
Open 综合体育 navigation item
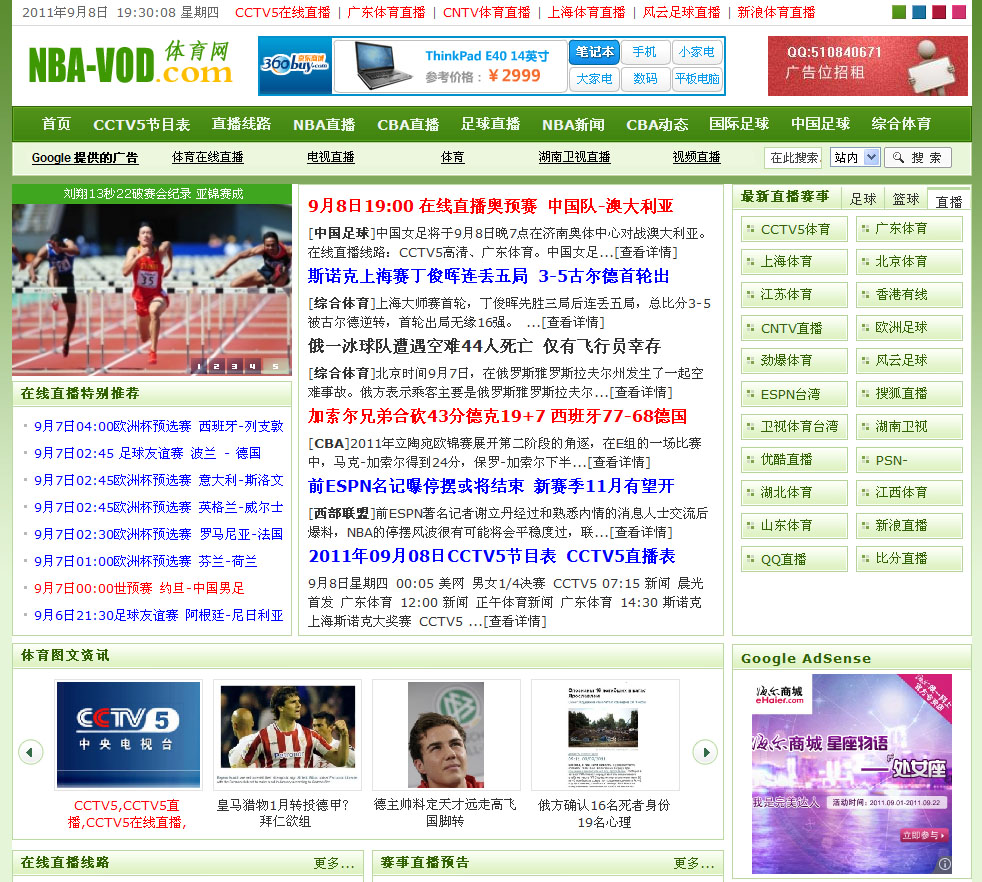[x=901, y=124]
